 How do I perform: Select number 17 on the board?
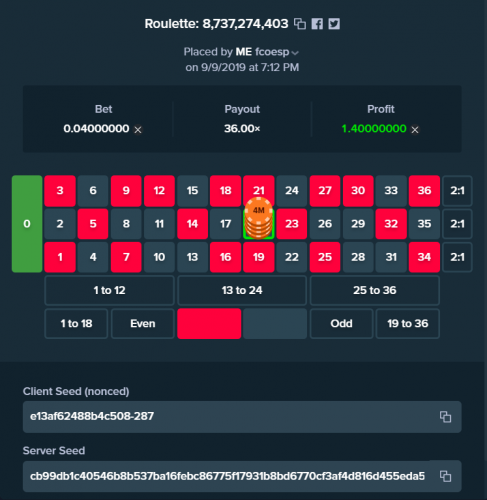226,224
